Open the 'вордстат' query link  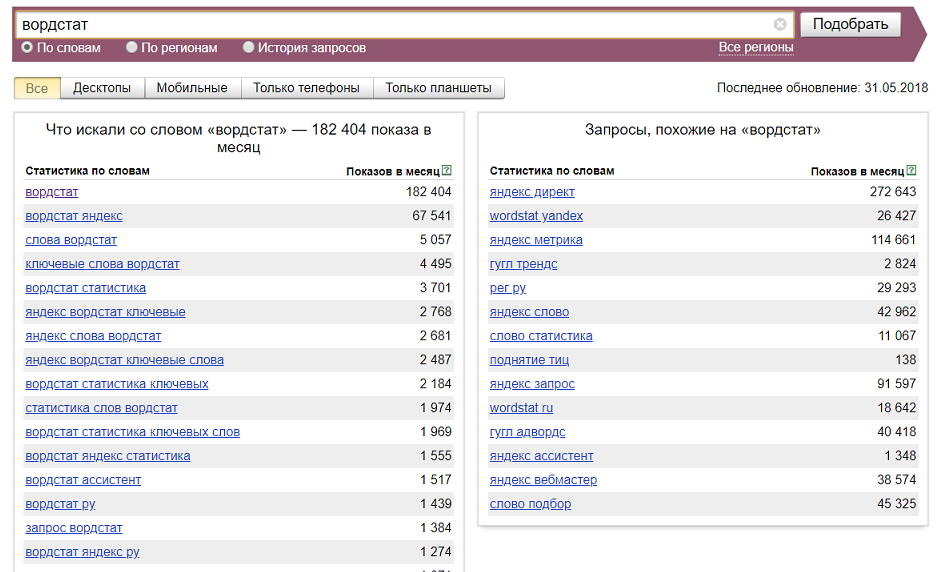coord(51,192)
